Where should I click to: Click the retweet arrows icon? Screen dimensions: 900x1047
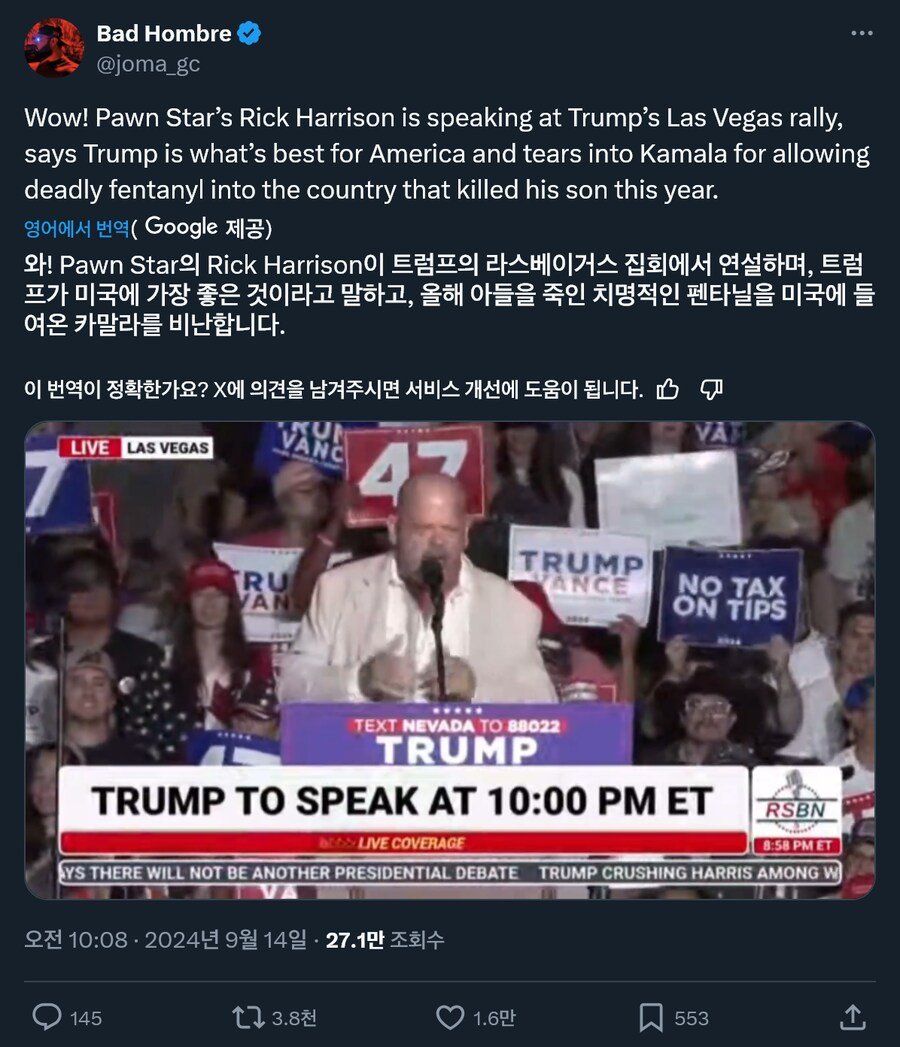[248, 1018]
